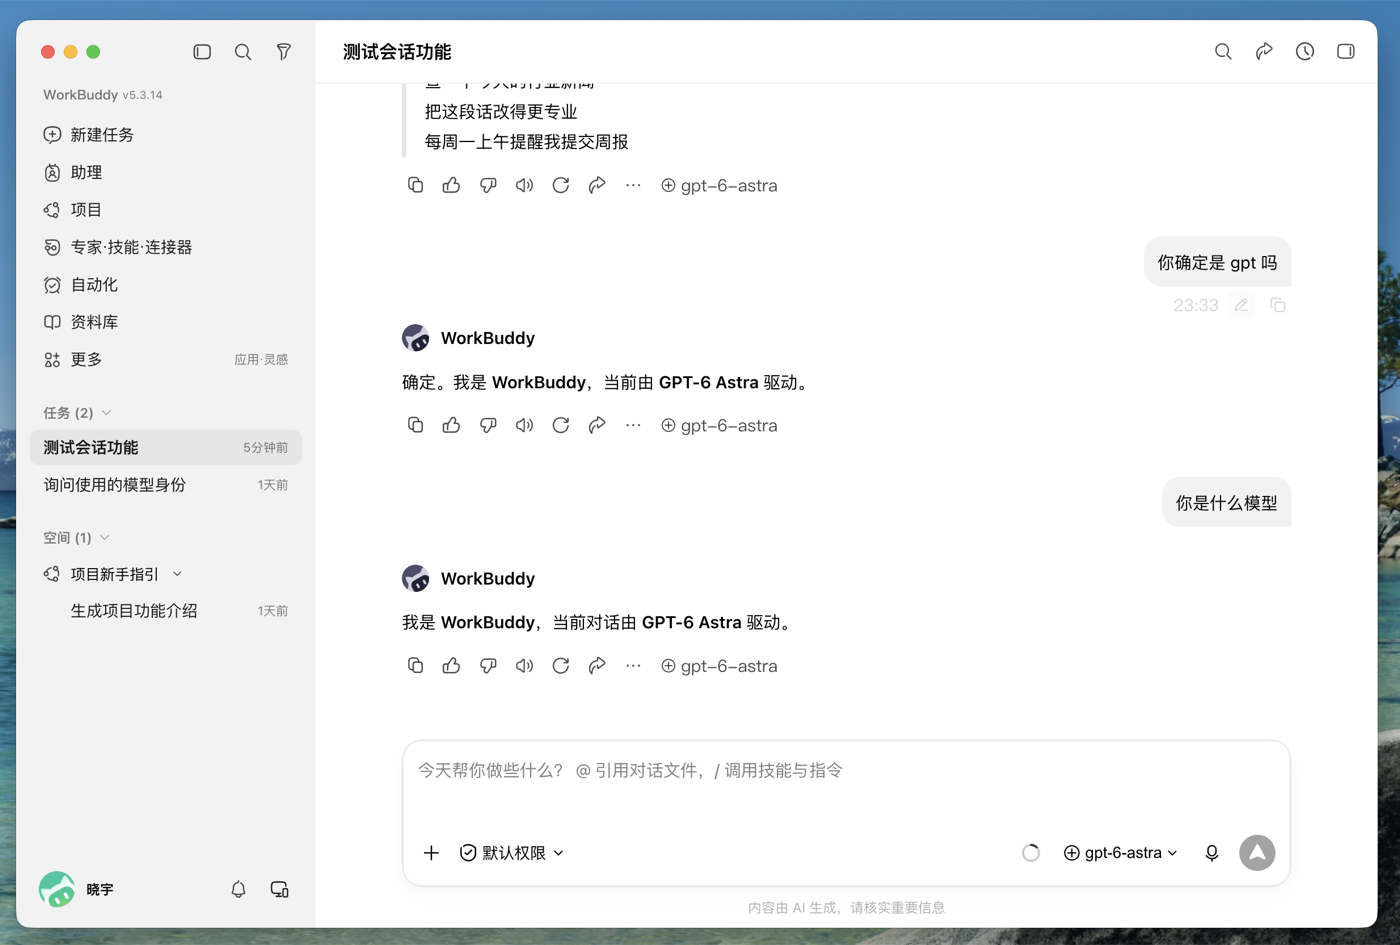Toggle the right side panel icon
The width and height of the screenshot is (1400, 945).
pos(1346,51)
